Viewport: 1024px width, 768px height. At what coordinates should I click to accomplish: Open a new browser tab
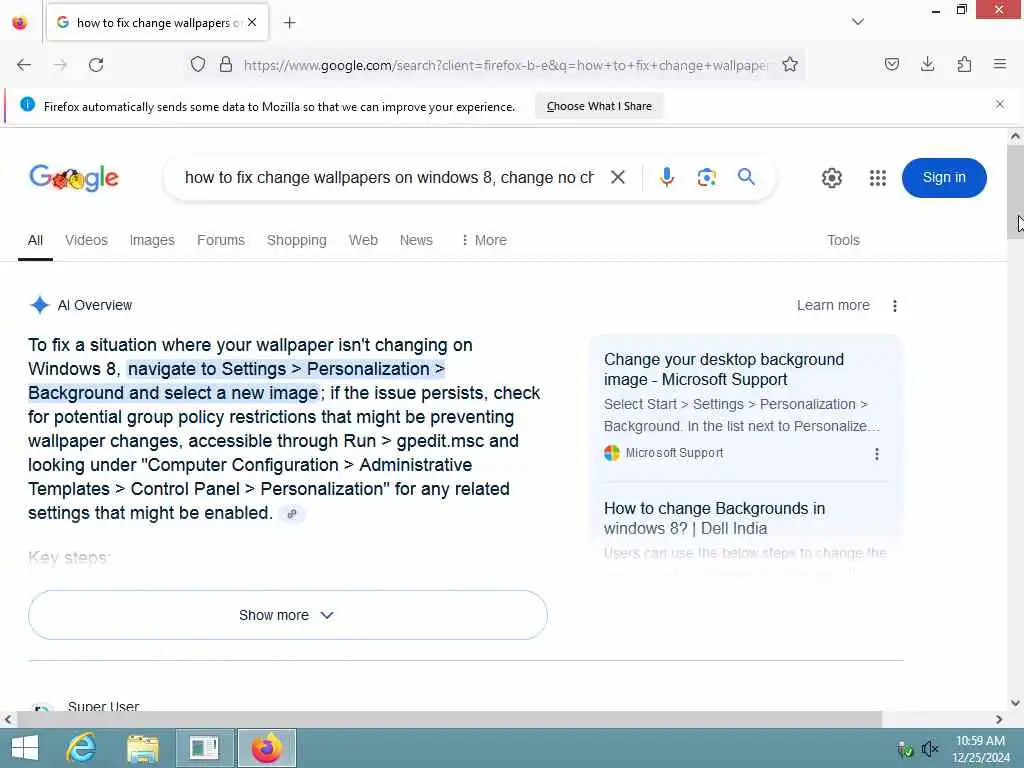290,23
